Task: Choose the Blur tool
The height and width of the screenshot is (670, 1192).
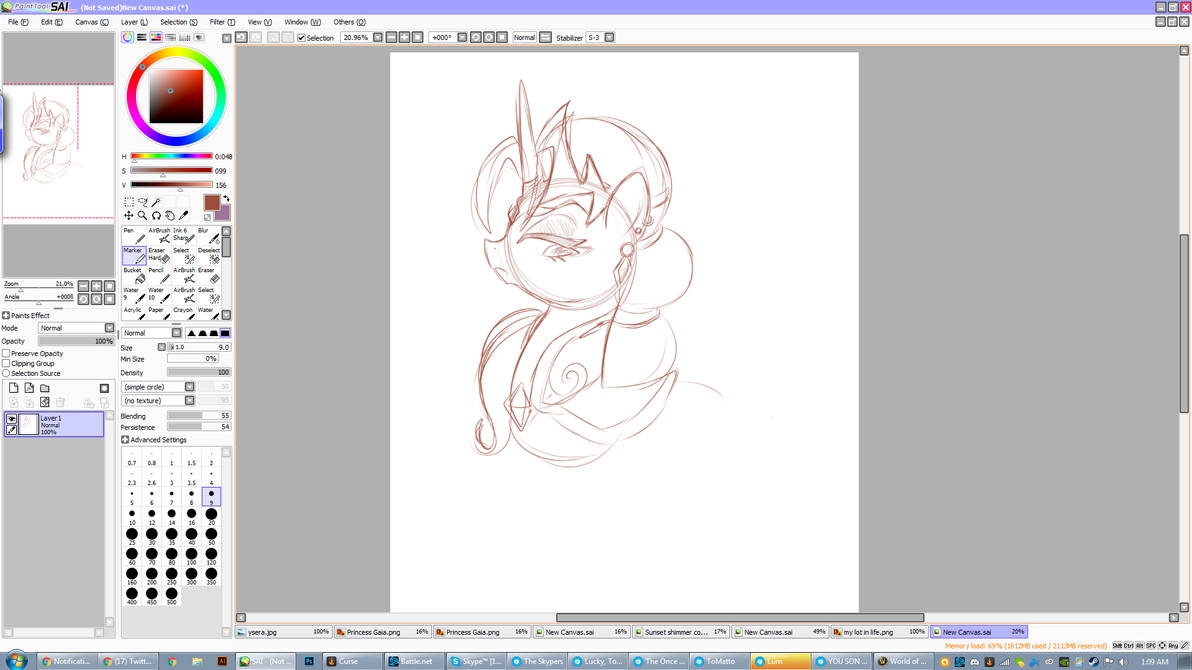Action: 208,235
